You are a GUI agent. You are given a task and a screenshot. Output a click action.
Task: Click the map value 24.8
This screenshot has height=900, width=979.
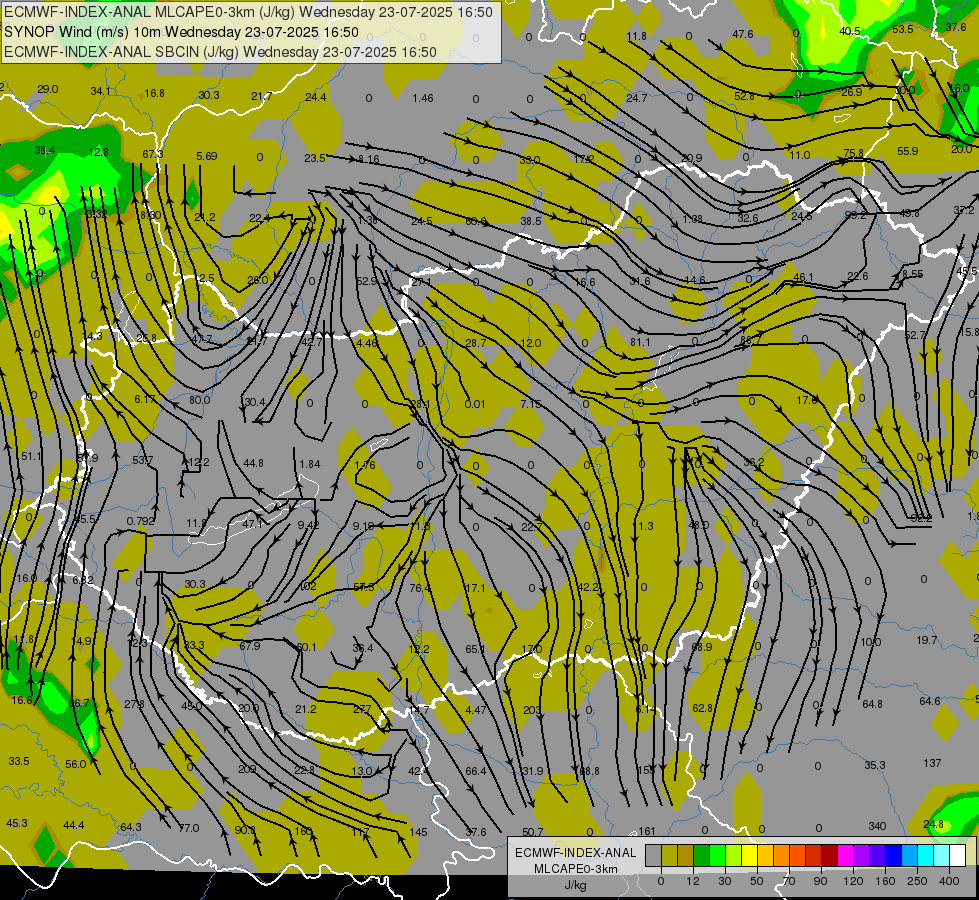coord(933,824)
